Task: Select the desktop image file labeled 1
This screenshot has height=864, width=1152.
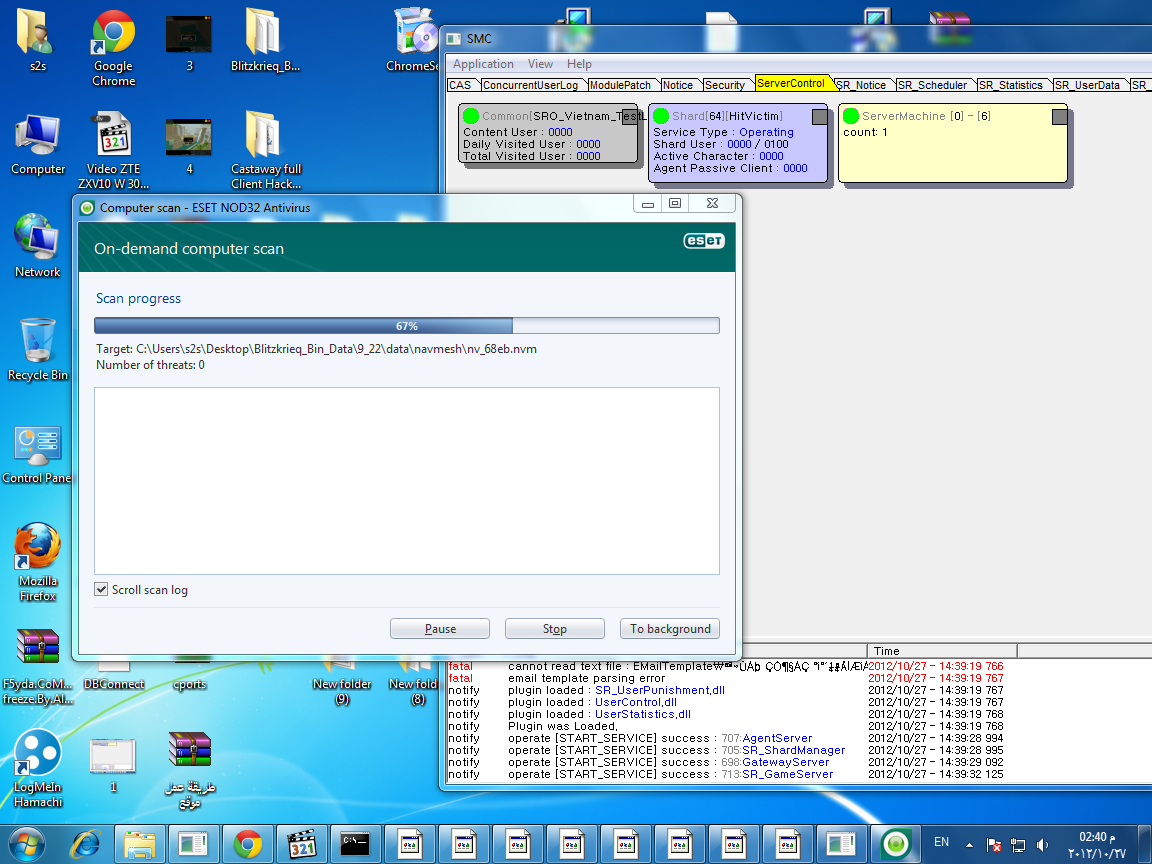Action: [x=112, y=764]
